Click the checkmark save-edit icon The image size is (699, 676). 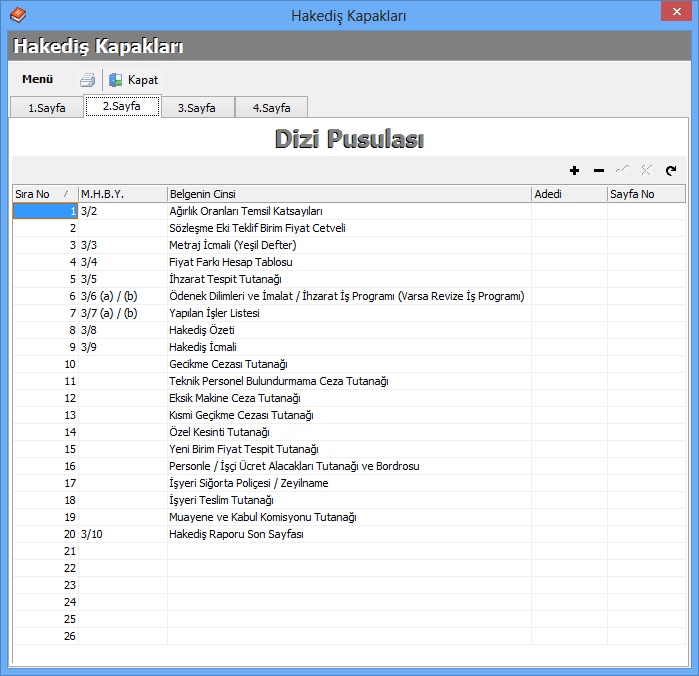pyautogui.click(x=622, y=171)
